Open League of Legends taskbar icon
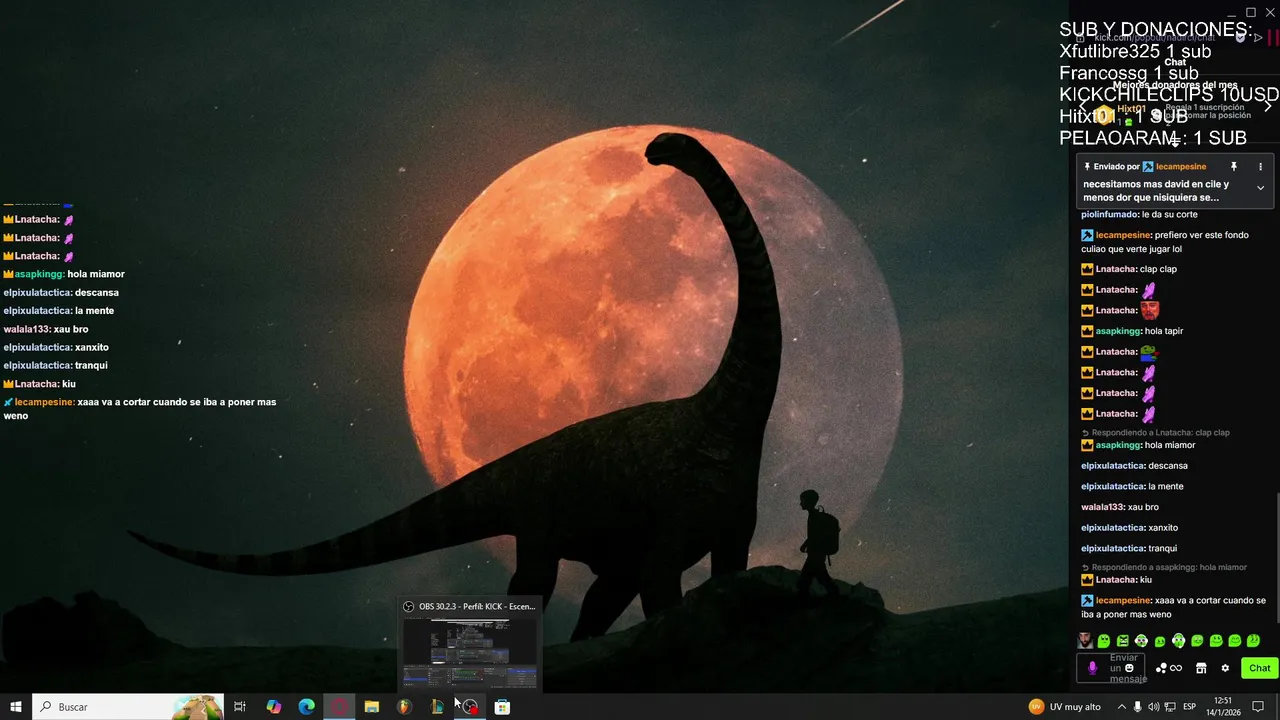This screenshot has height=720, width=1280. [x=437, y=707]
